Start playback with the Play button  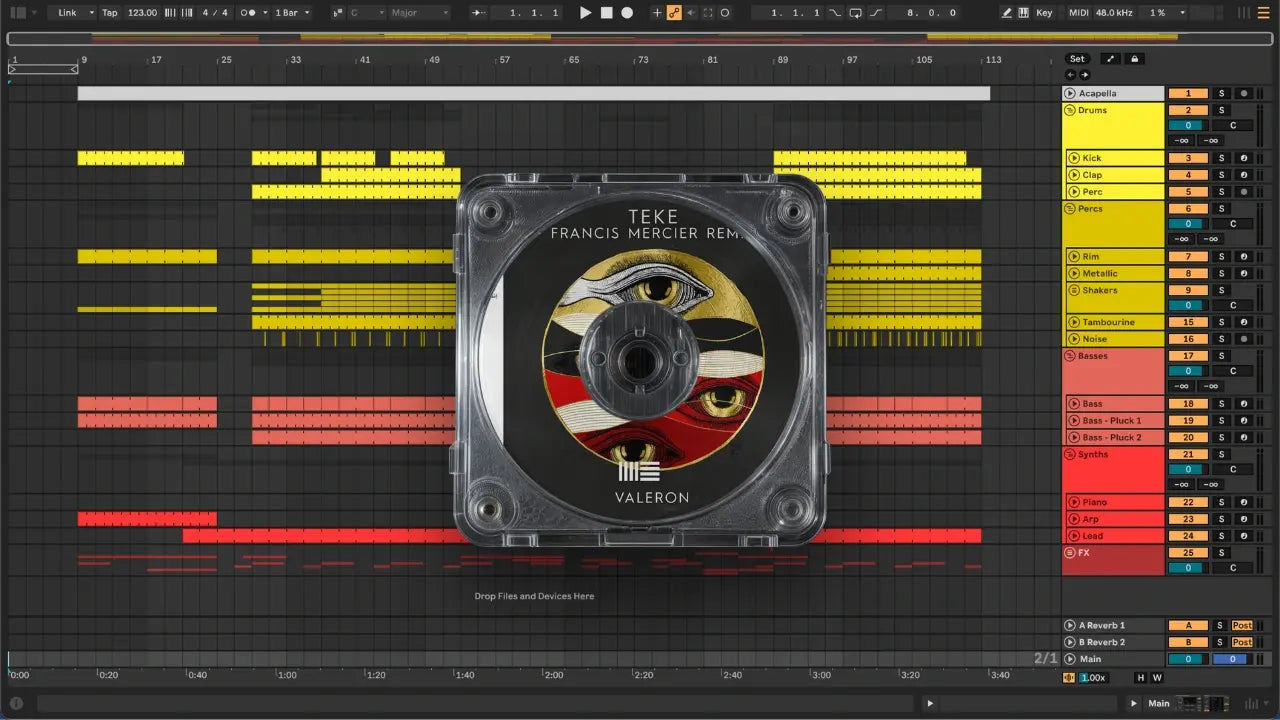586,13
